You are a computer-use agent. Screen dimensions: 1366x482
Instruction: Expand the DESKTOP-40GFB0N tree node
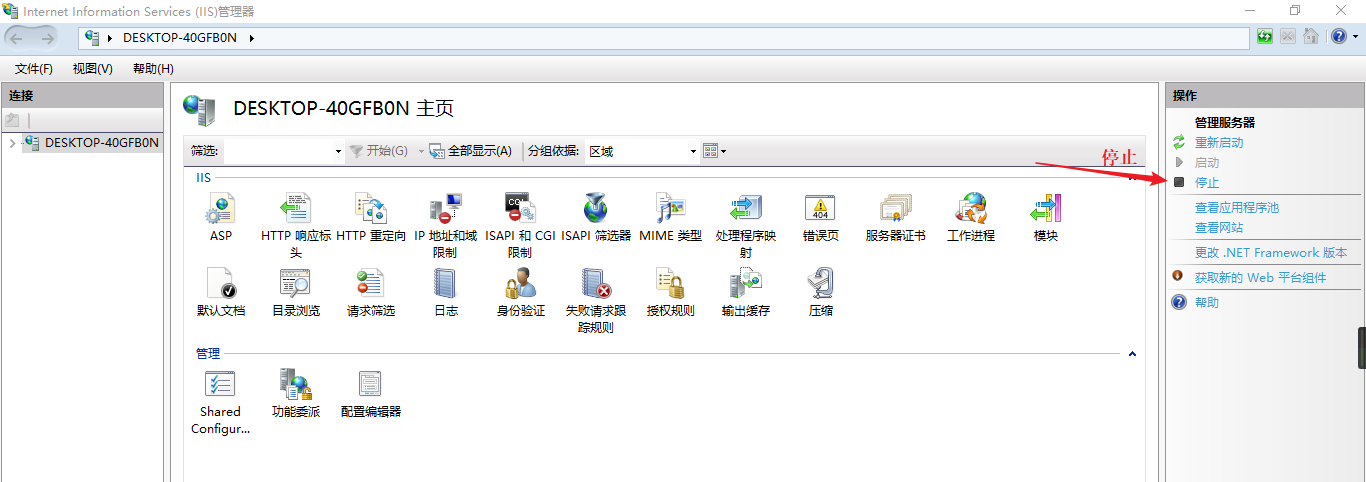point(11,143)
